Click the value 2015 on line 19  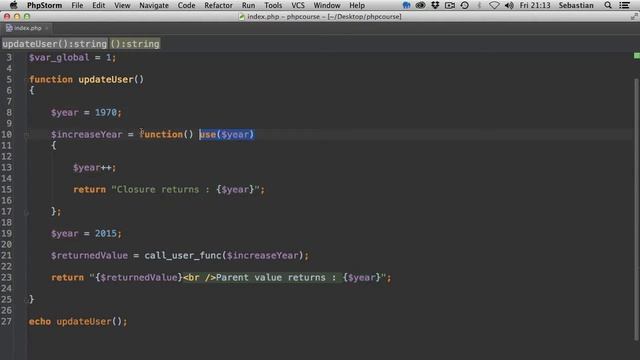(x=106, y=233)
